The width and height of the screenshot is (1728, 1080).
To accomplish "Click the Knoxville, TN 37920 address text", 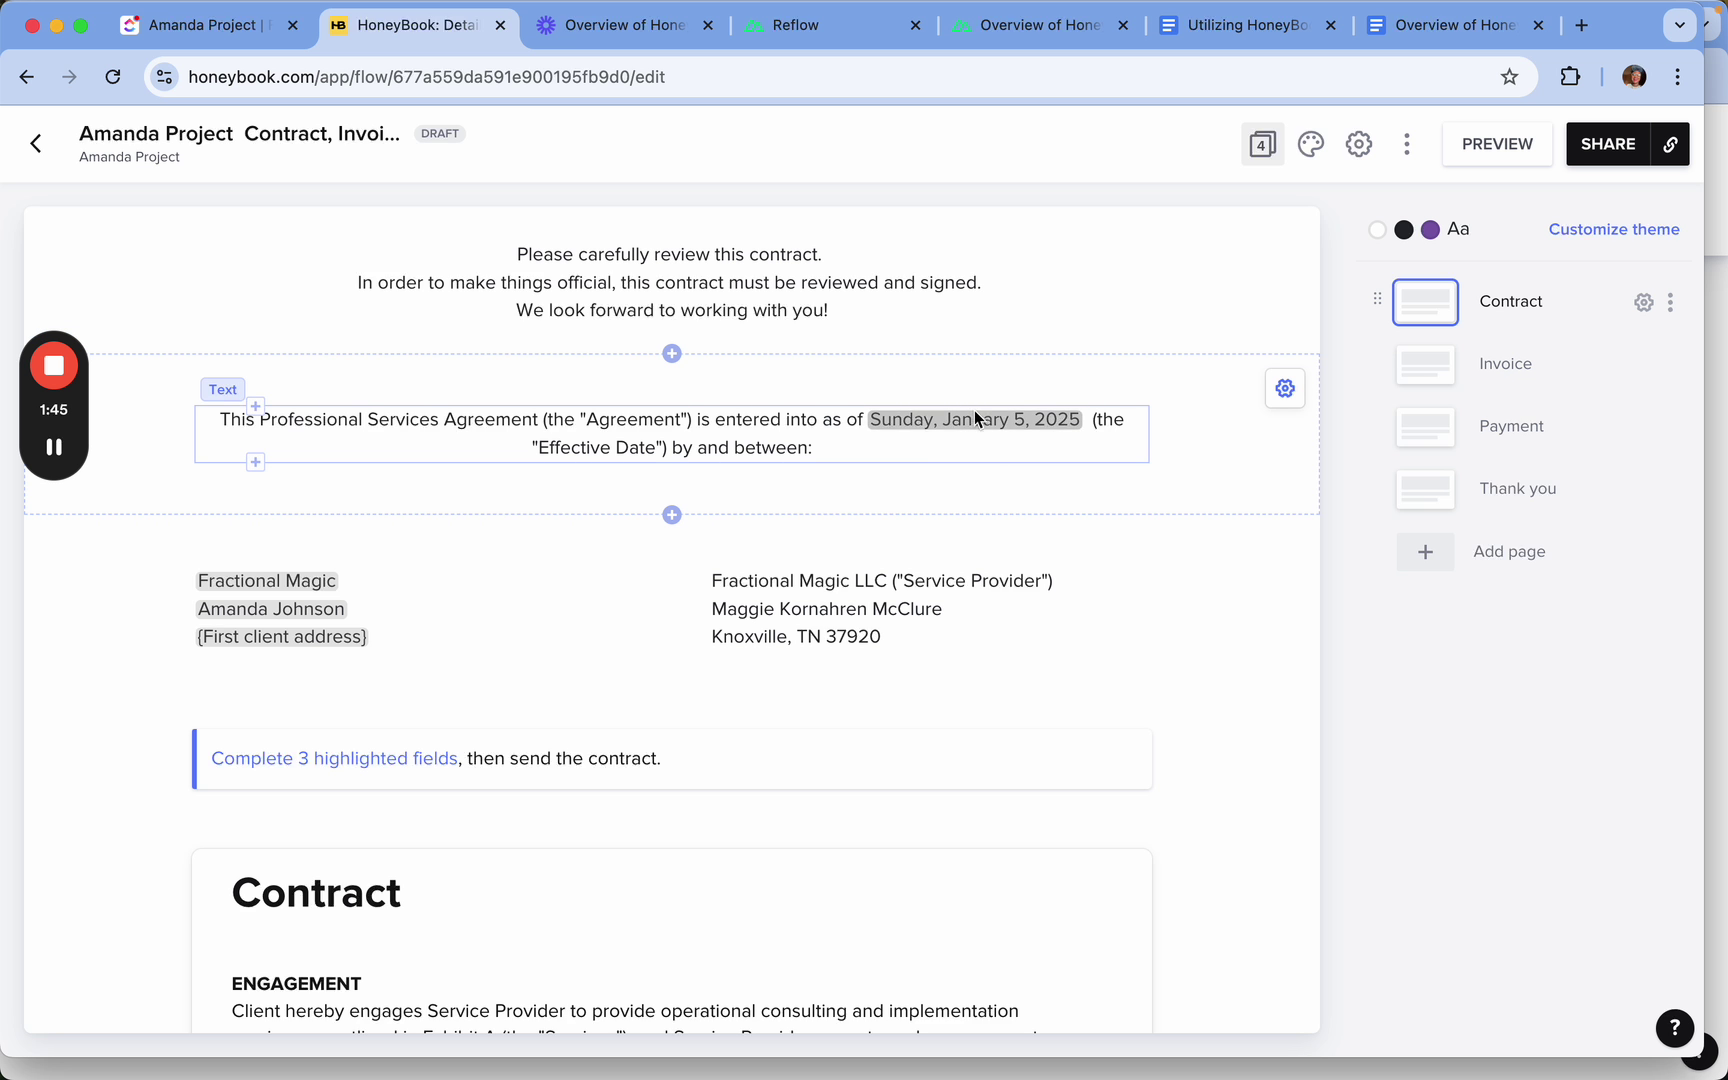I will 796,637.
